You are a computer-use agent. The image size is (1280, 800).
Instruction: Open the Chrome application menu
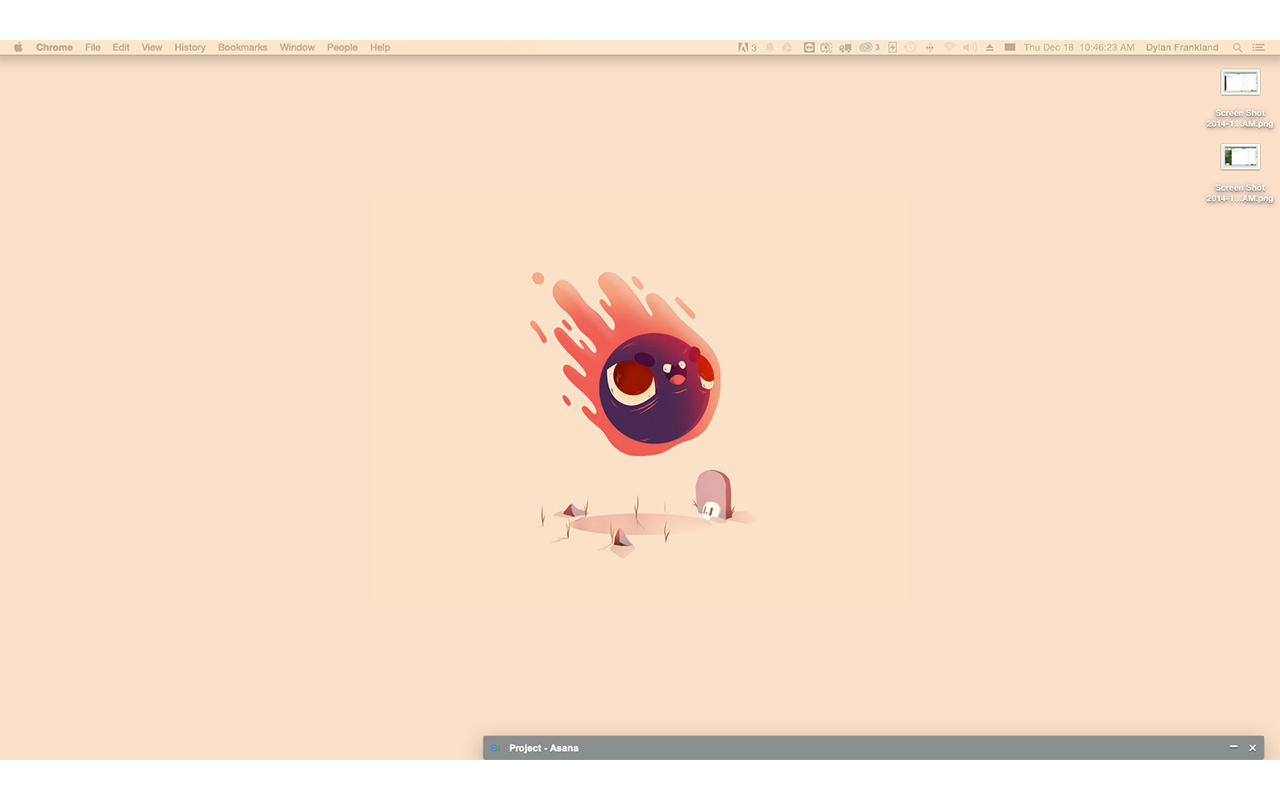coord(54,47)
